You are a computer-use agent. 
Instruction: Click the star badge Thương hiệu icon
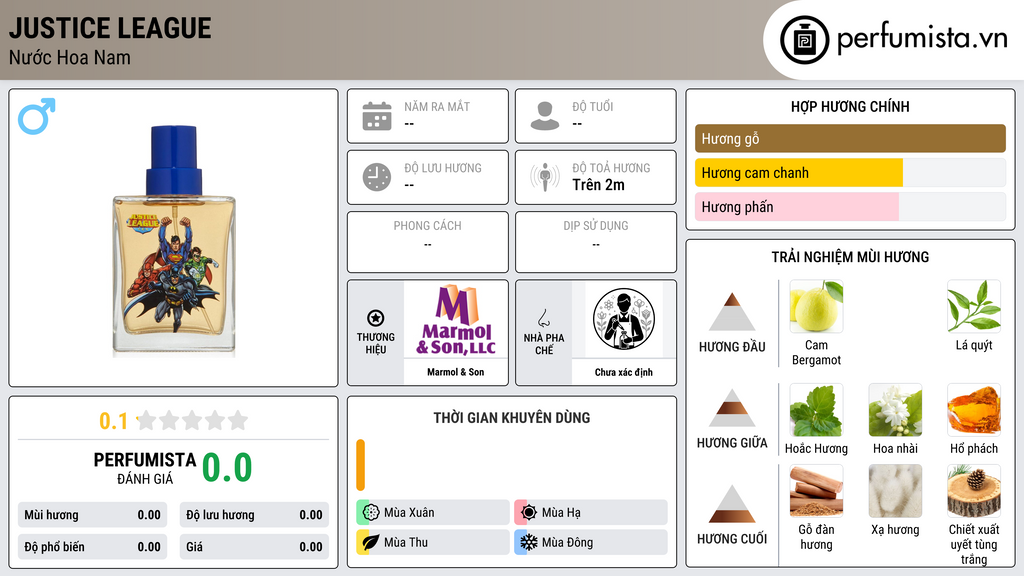[x=376, y=318]
